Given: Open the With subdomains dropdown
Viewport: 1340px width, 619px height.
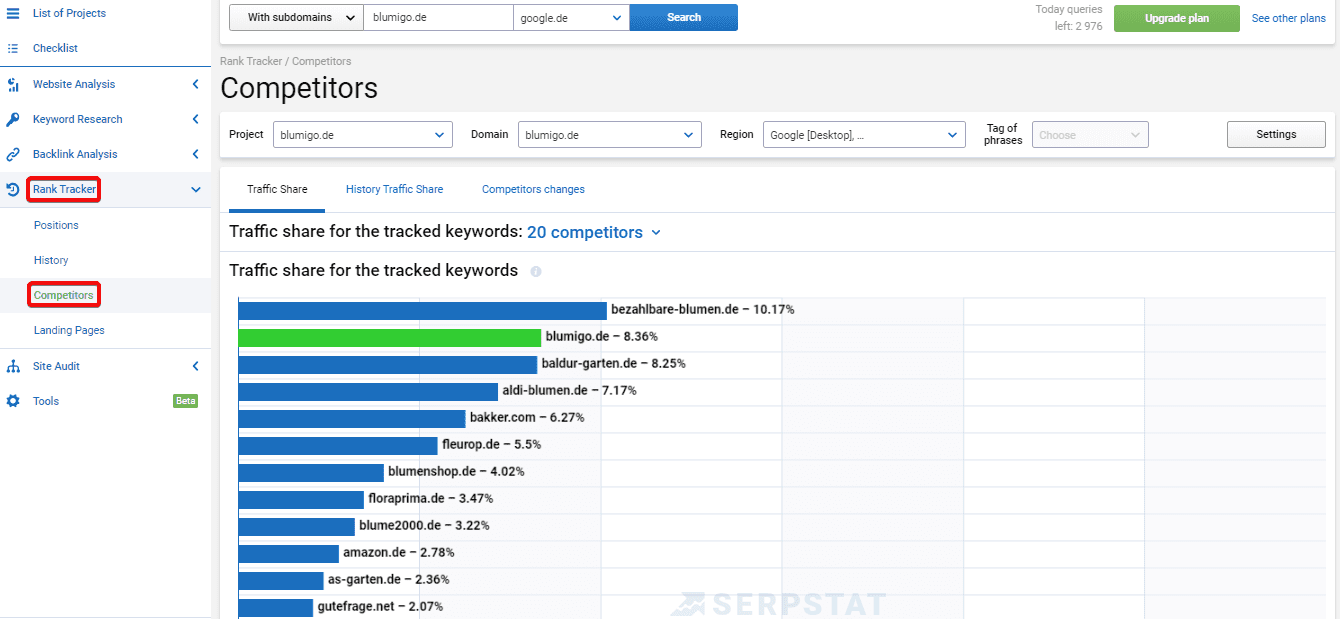Looking at the screenshot, I should tap(296, 17).
